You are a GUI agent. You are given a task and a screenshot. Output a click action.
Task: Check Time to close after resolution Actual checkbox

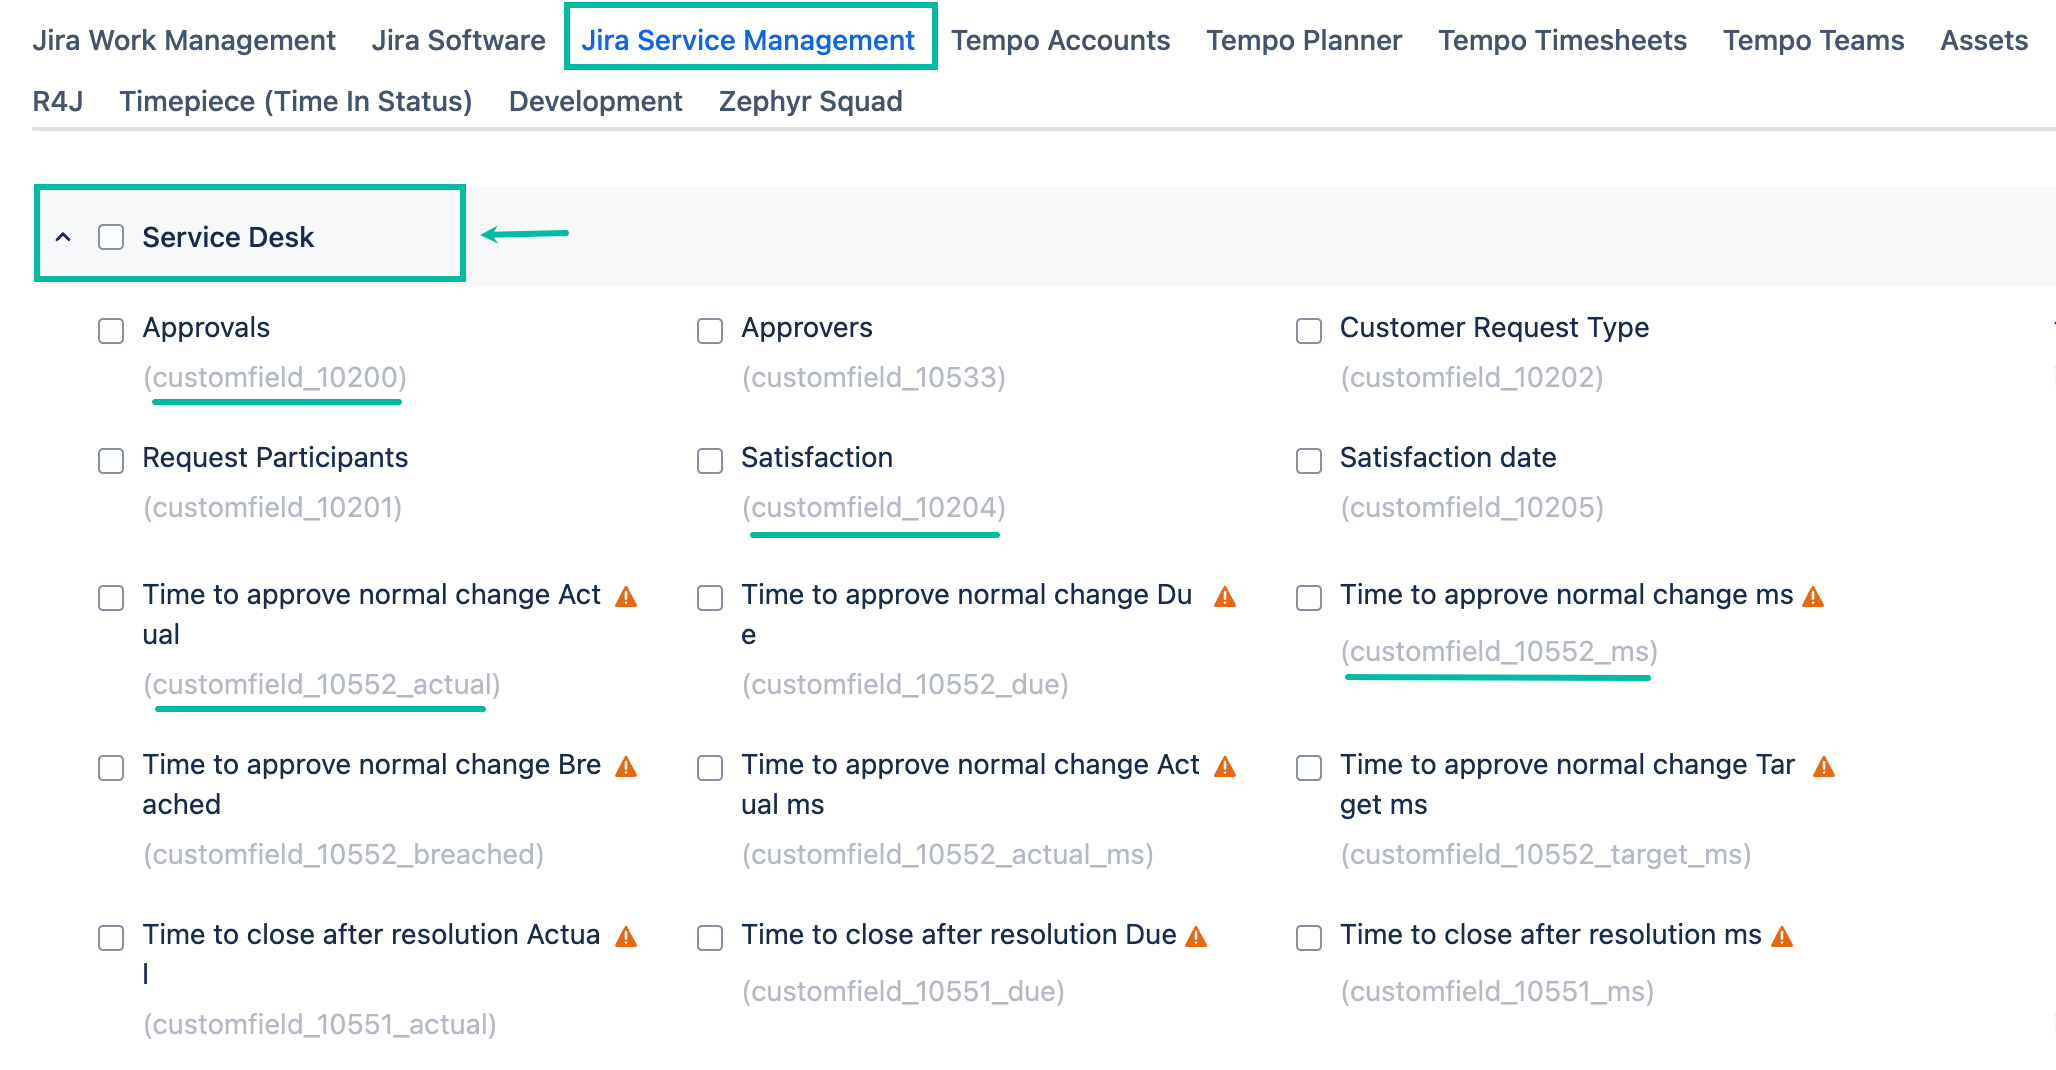(x=111, y=937)
